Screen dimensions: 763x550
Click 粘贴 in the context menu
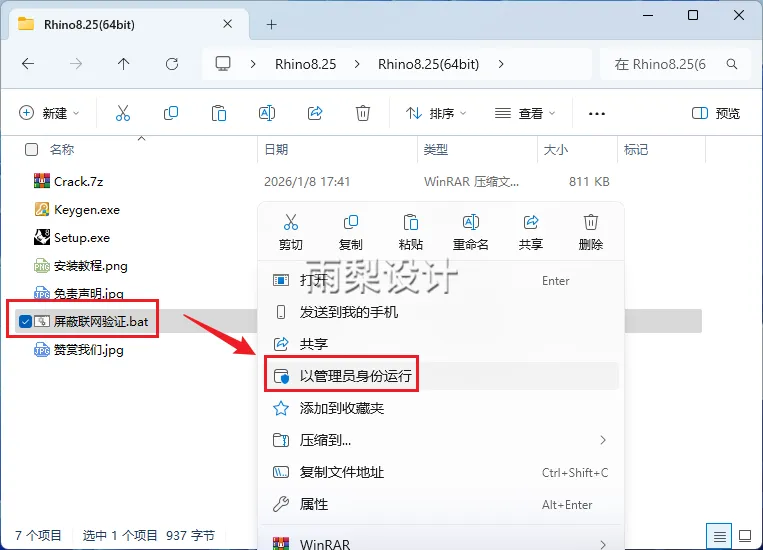[410, 233]
